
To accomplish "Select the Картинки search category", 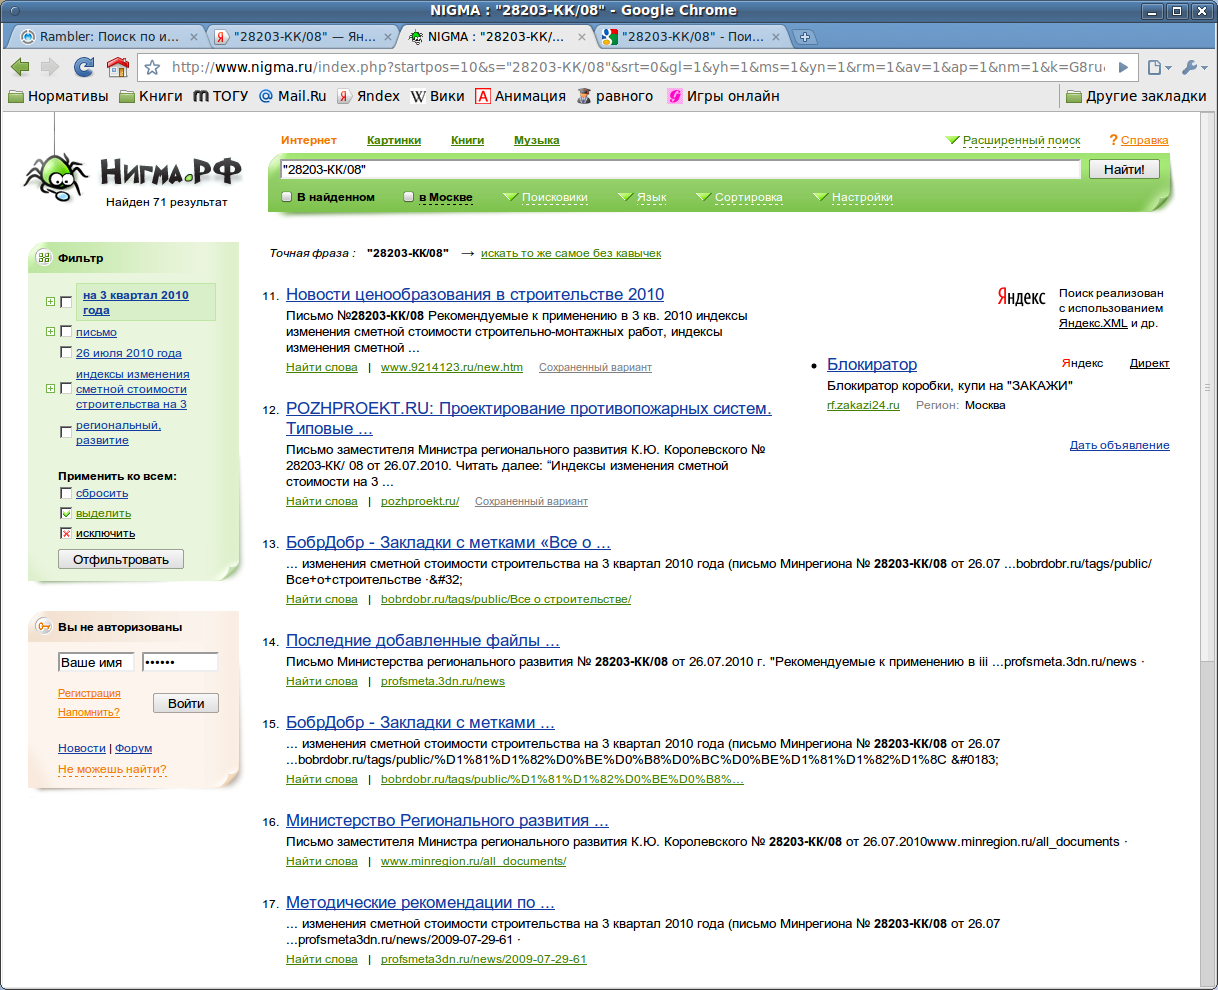I will point(394,140).
